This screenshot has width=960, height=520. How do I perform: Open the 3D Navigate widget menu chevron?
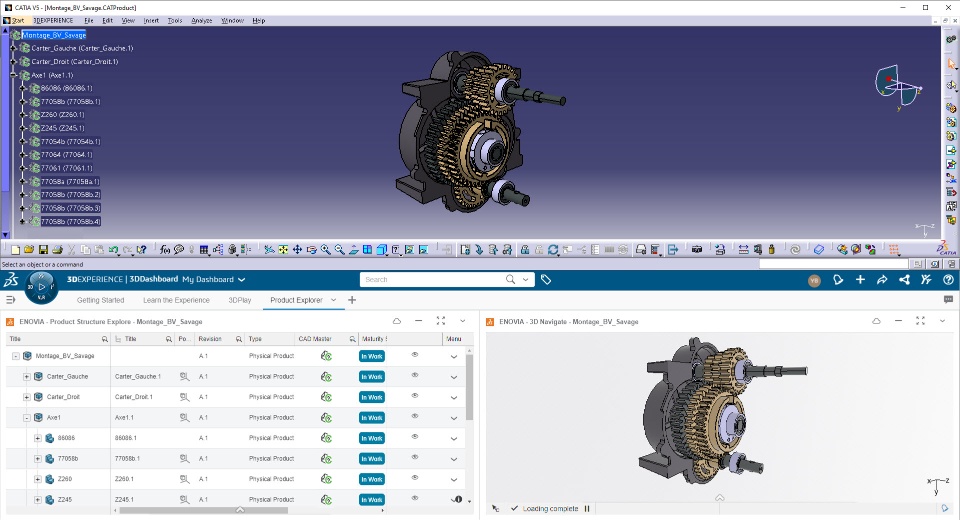(942, 321)
